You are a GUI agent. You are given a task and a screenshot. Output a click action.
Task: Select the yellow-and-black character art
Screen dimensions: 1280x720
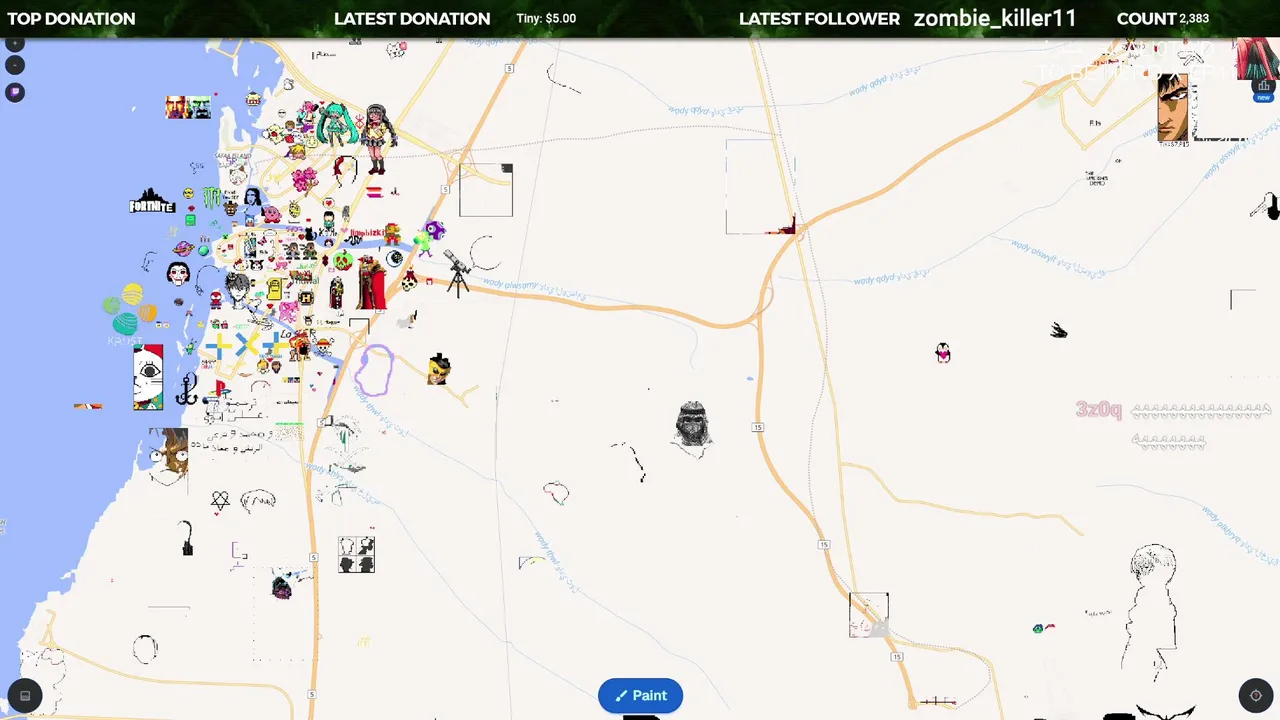[x=439, y=369]
